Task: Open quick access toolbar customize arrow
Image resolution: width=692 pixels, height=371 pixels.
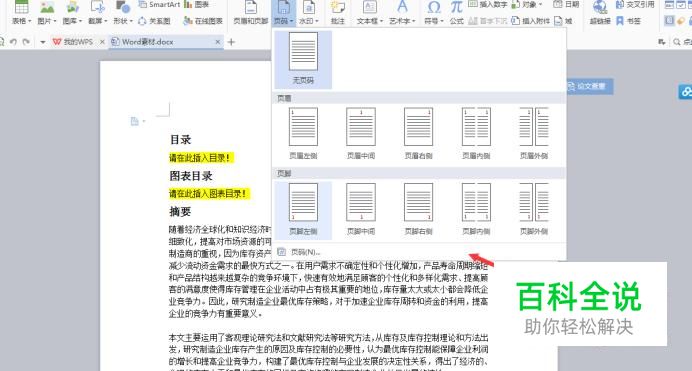Action: click(43, 42)
